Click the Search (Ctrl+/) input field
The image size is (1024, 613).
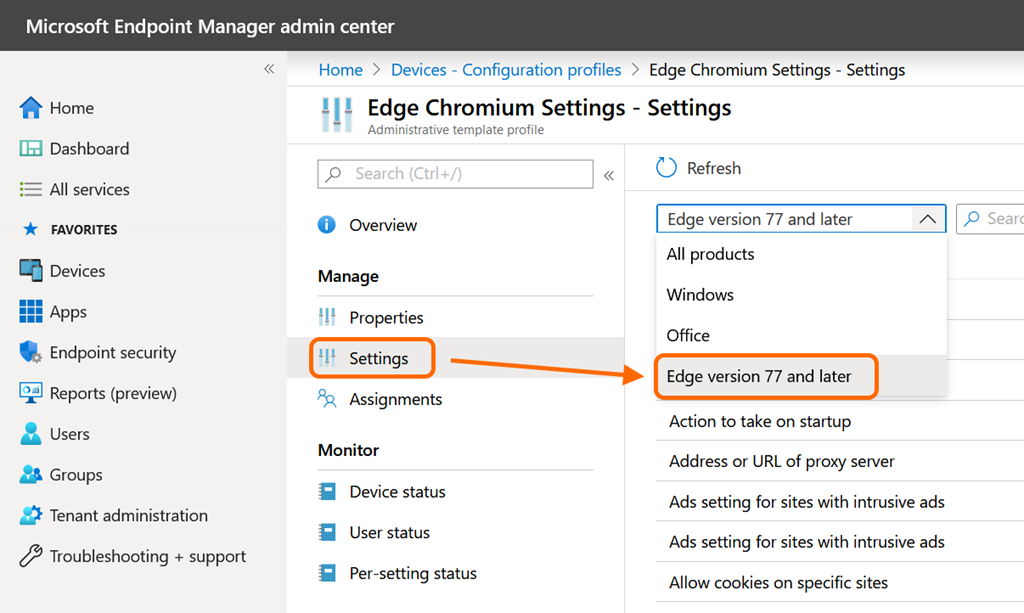pos(466,174)
